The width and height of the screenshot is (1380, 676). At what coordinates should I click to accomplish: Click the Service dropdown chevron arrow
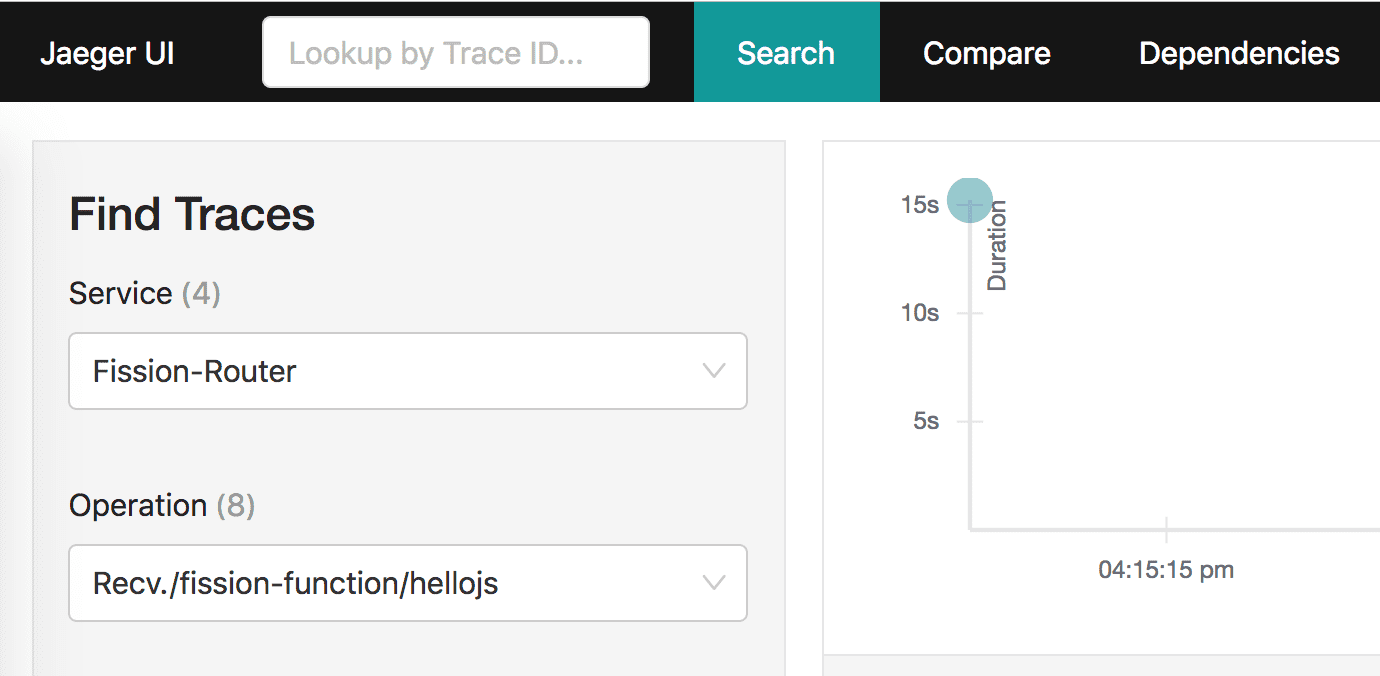pyautogui.click(x=714, y=371)
